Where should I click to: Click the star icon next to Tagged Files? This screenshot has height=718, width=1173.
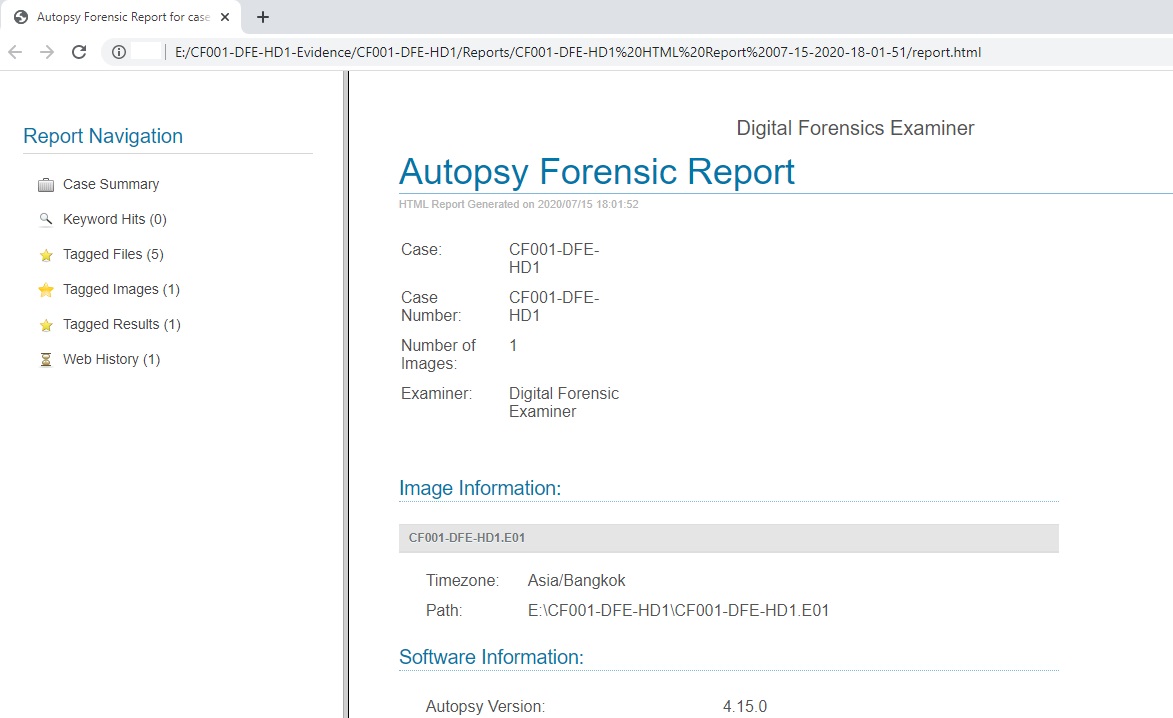click(46, 254)
